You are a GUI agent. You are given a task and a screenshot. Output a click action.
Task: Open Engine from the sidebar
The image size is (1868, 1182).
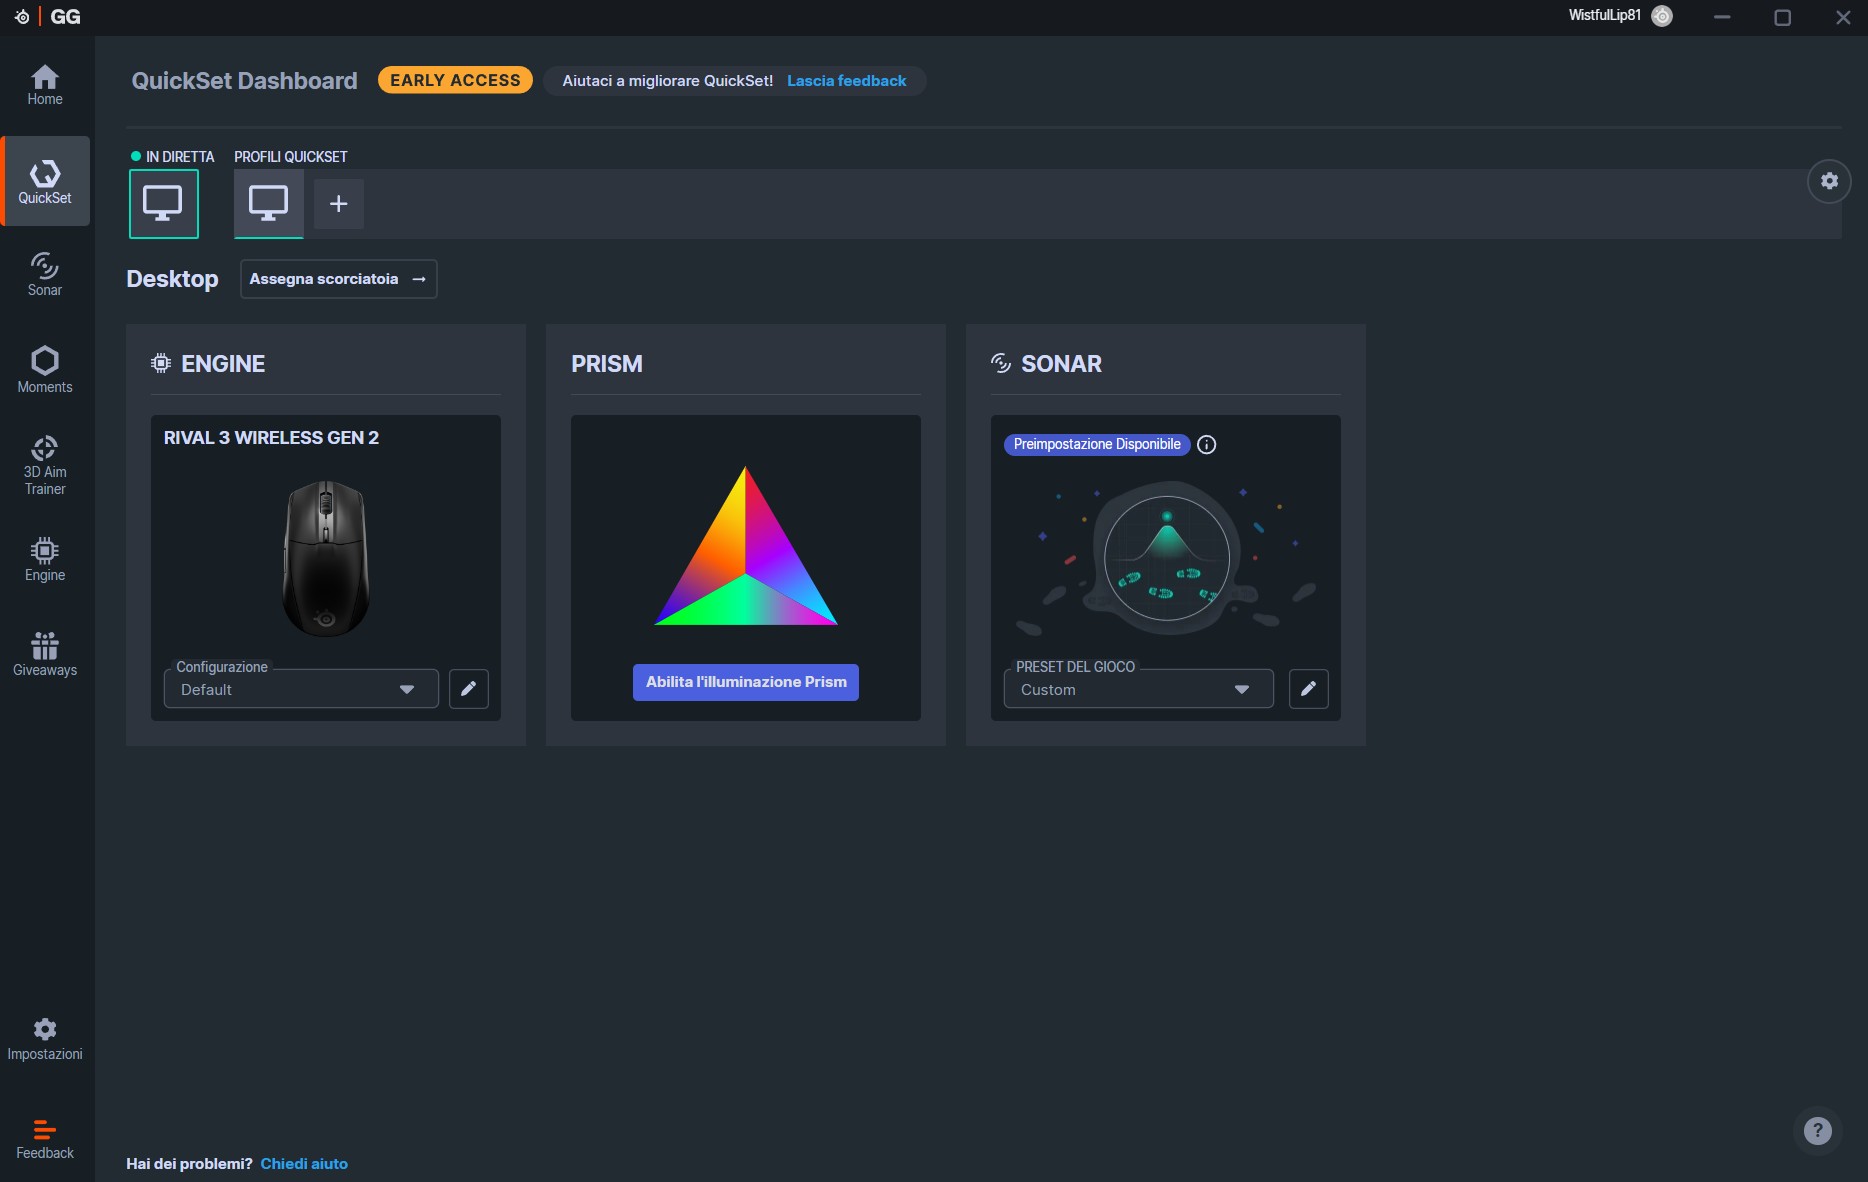click(45, 560)
